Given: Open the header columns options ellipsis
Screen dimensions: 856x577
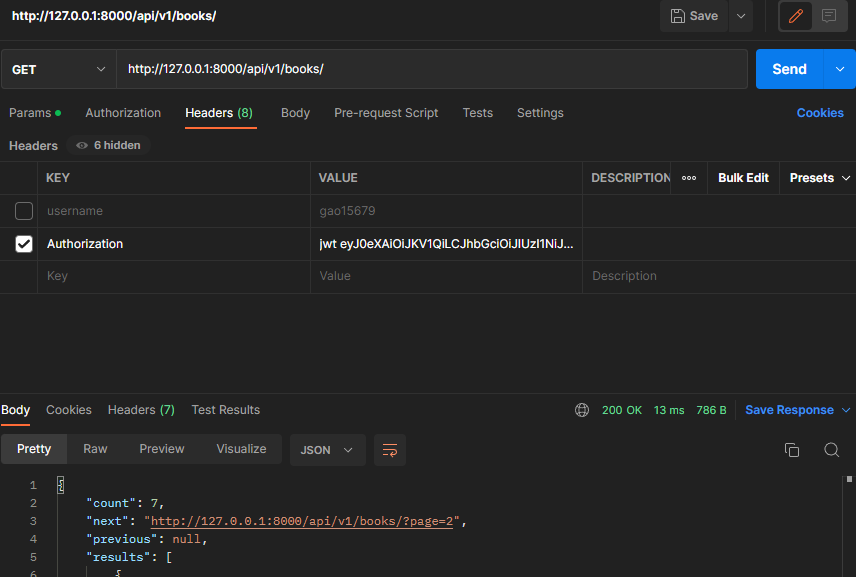Looking at the screenshot, I should pyautogui.click(x=689, y=178).
